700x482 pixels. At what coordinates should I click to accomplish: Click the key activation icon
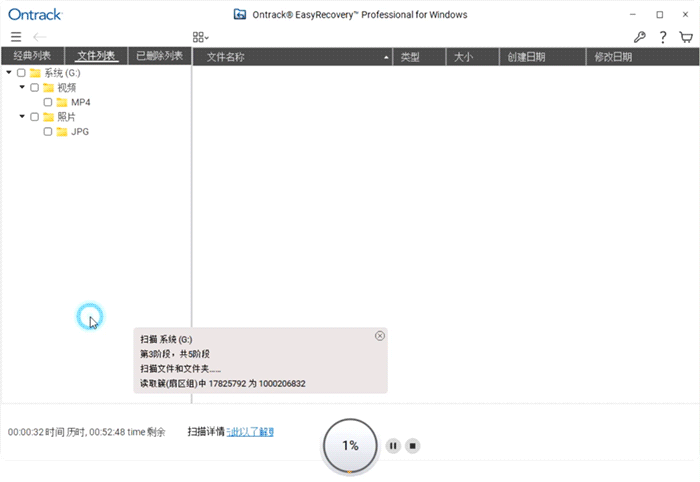(640, 37)
